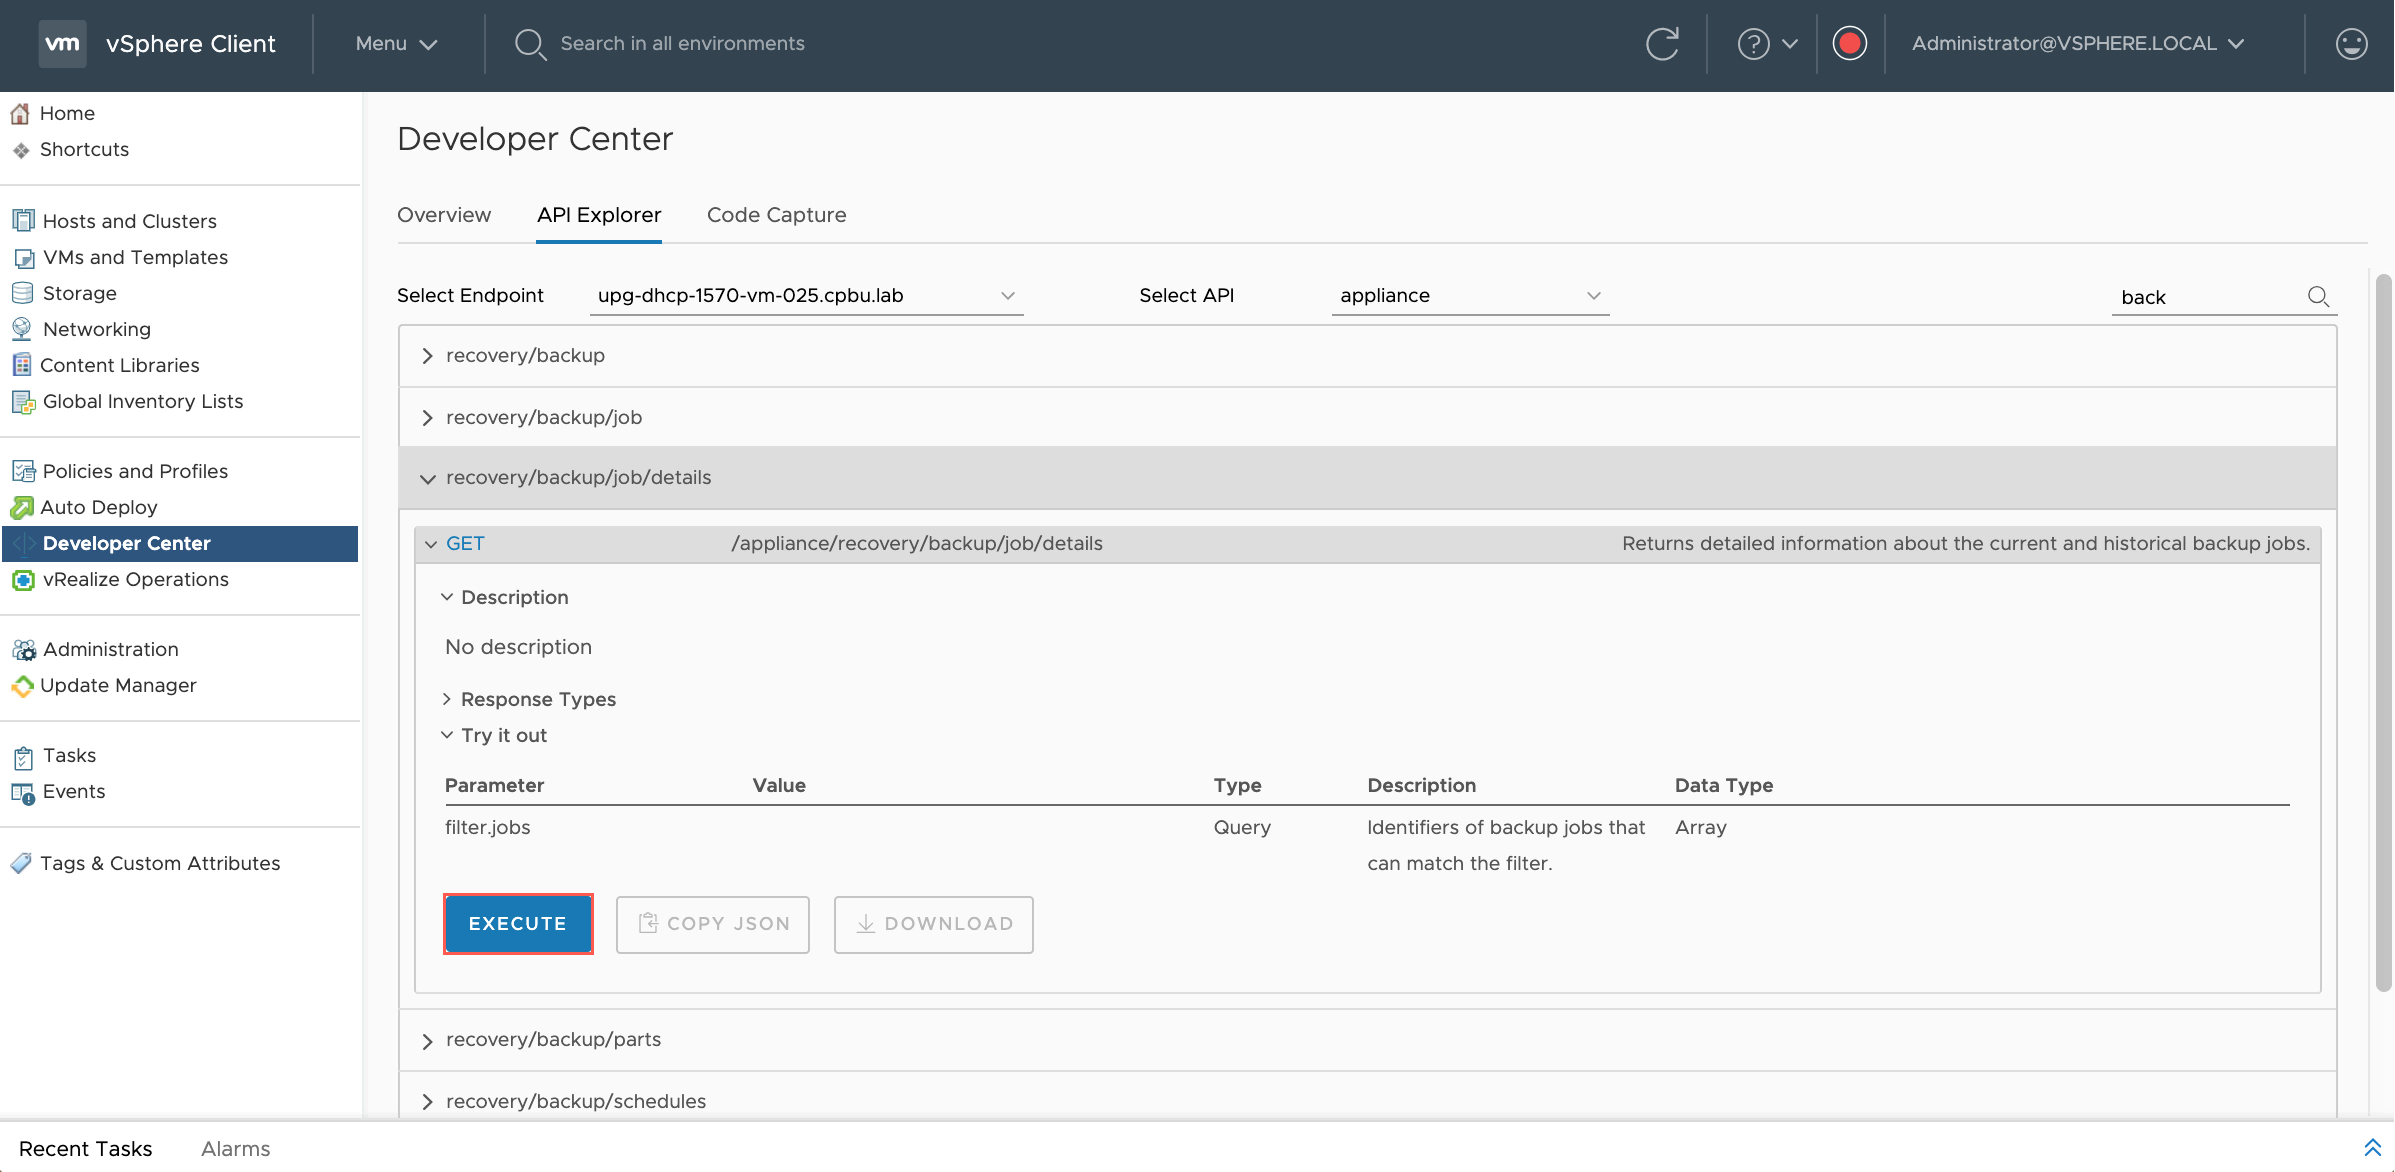Click the search magnifier in API filter
Screen dimensions: 2395x1172
point(2318,297)
